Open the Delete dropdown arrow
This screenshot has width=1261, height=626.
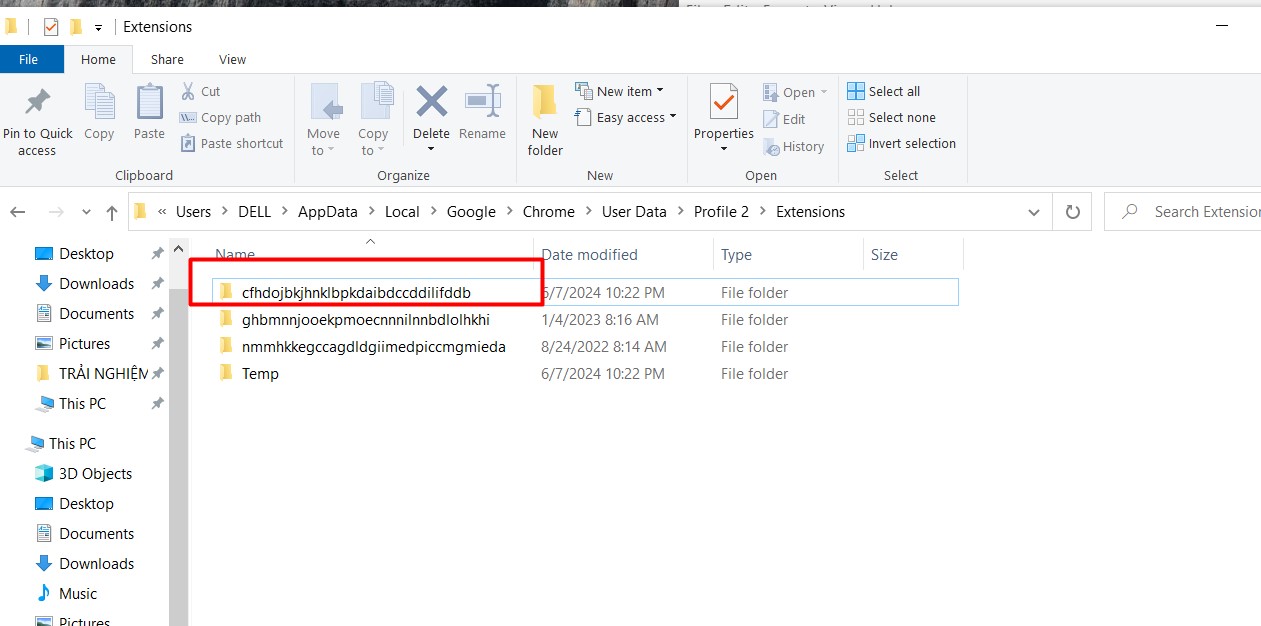pyautogui.click(x=431, y=150)
